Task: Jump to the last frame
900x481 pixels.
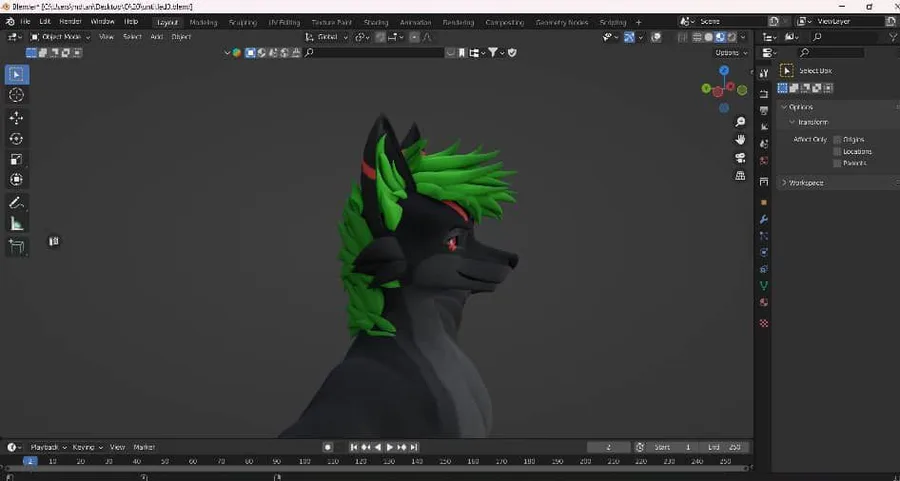Action: tap(414, 447)
